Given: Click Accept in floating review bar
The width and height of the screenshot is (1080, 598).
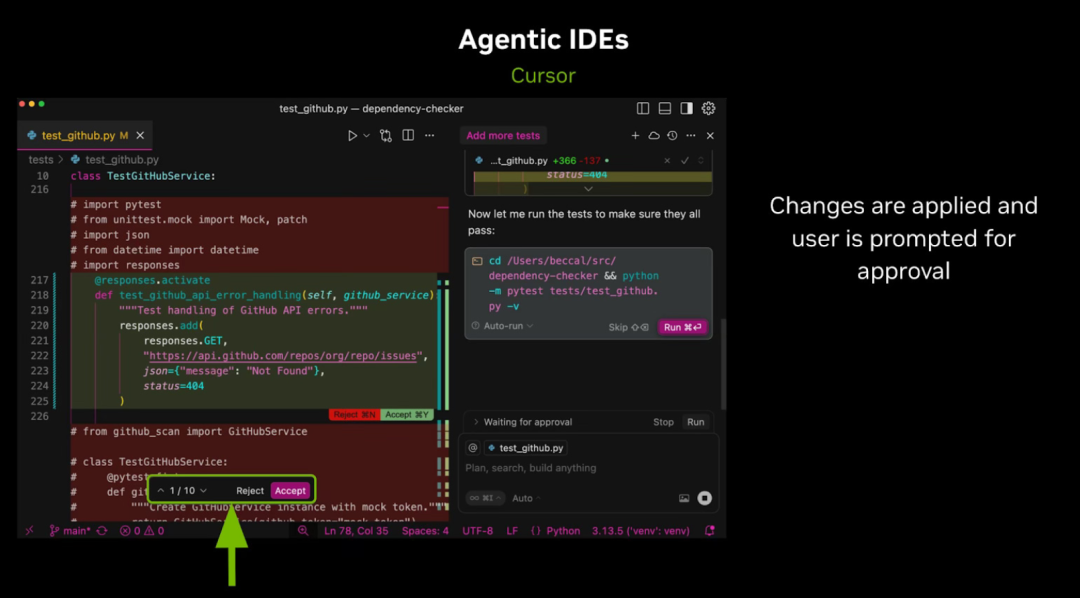Looking at the screenshot, I should click(290, 491).
